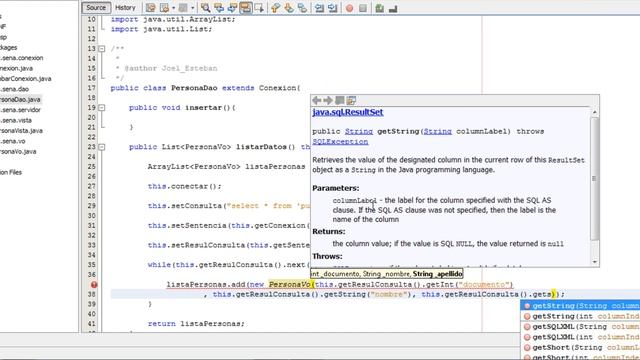Click the Javadoc scrollbar down arrow

coord(595,262)
